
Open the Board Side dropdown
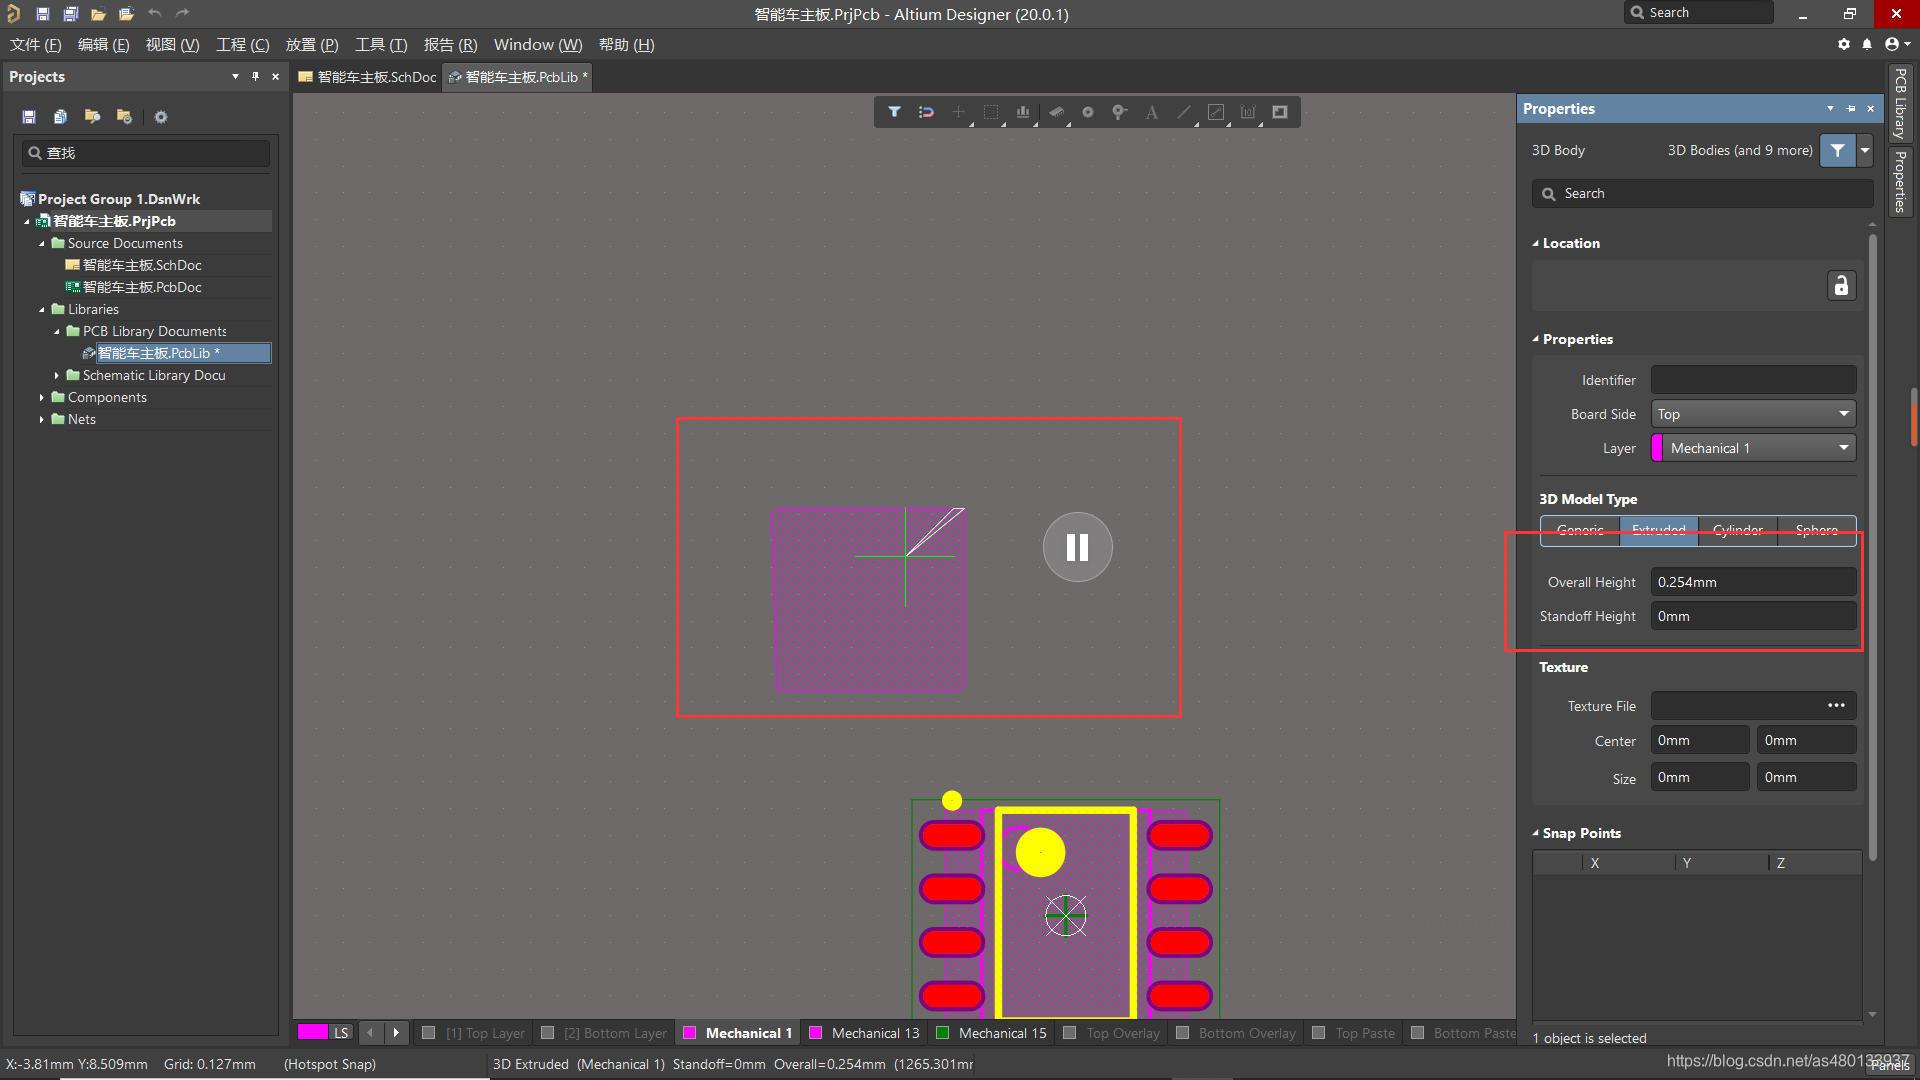click(1753, 414)
